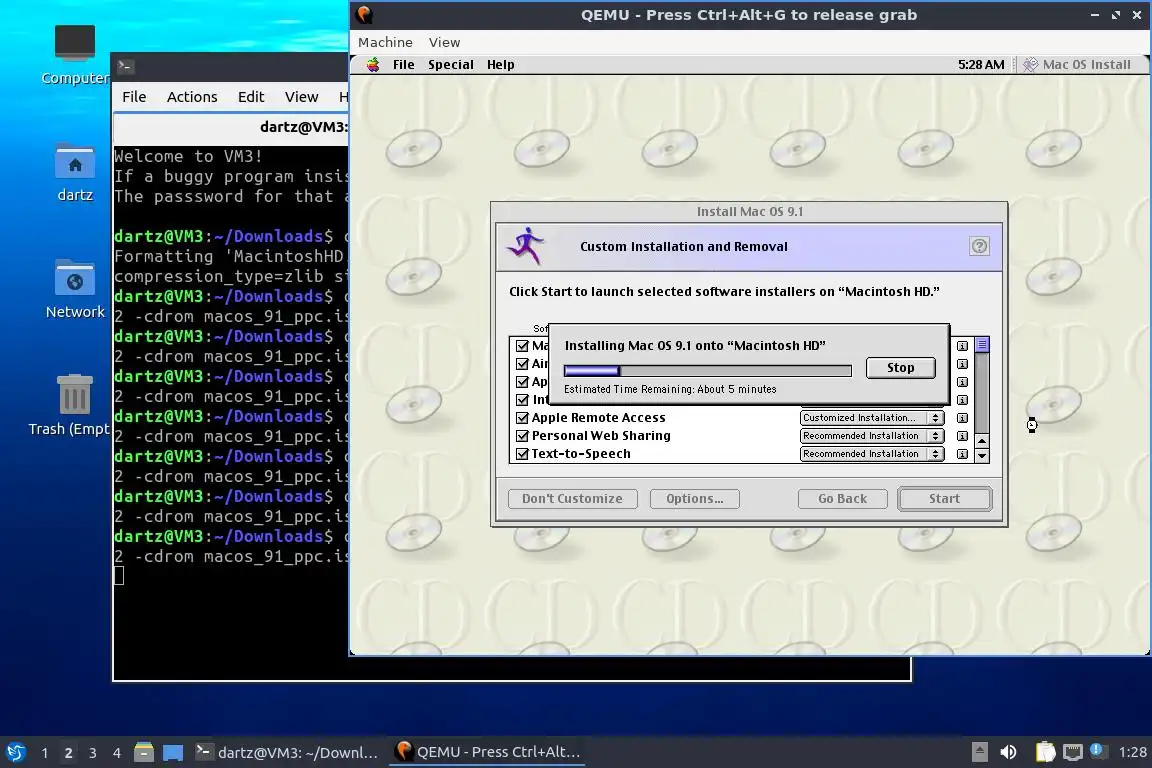Click the help question mark icon
The image size is (1152, 768).
point(979,246)
